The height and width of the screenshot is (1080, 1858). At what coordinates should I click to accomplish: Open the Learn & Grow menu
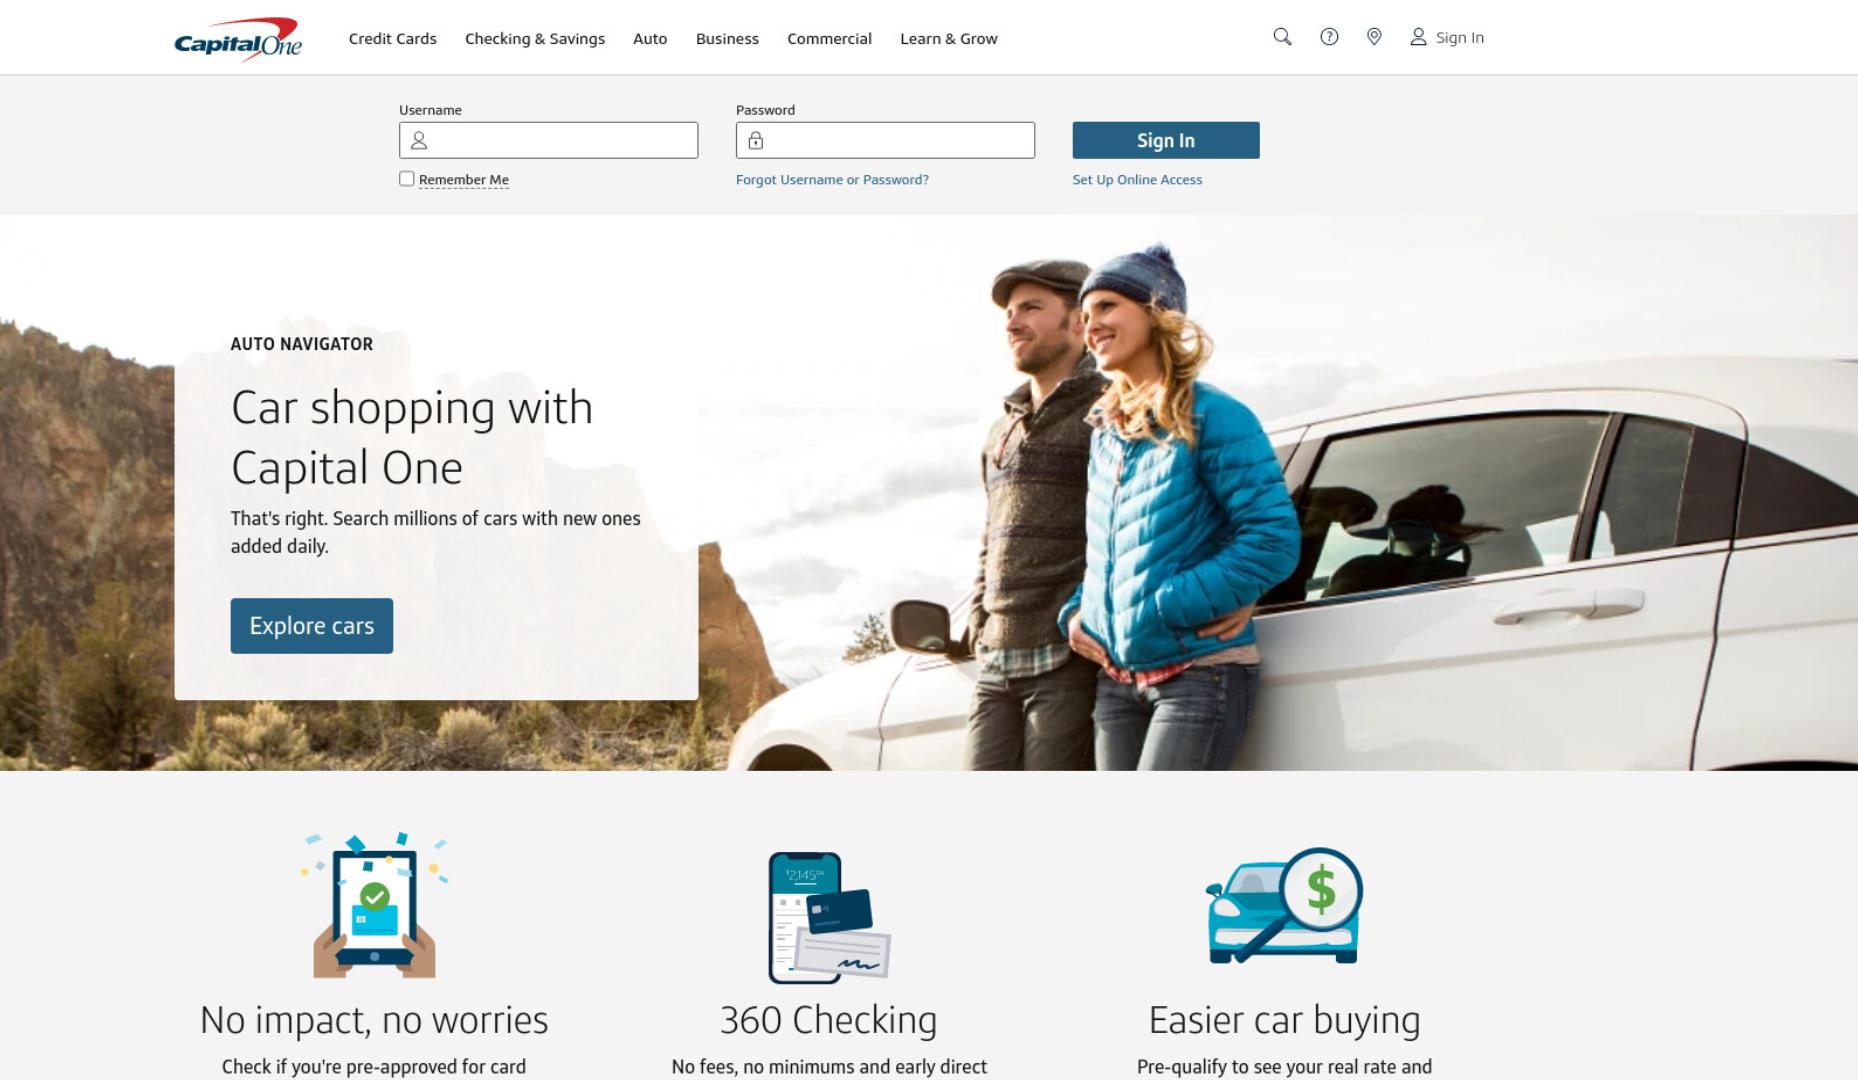pyautogui.click(x=949, y=39)
